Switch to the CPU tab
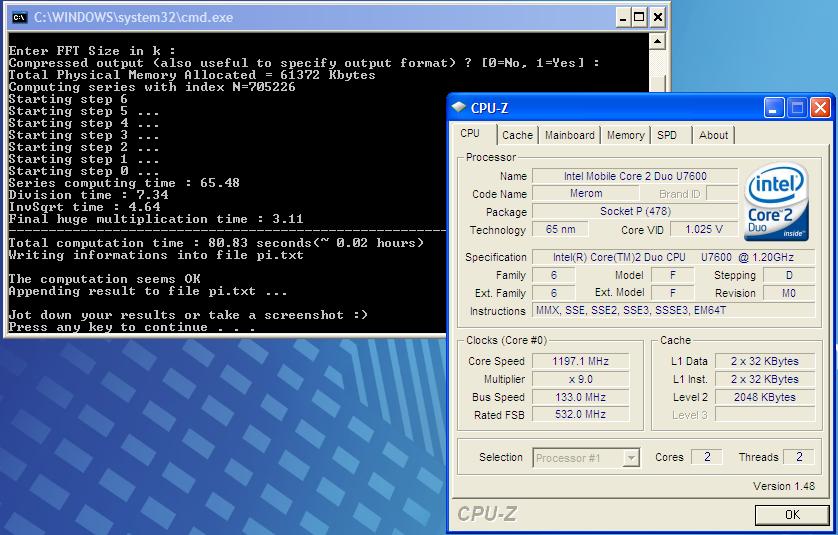Screen dimensions: 838x535 470,134
